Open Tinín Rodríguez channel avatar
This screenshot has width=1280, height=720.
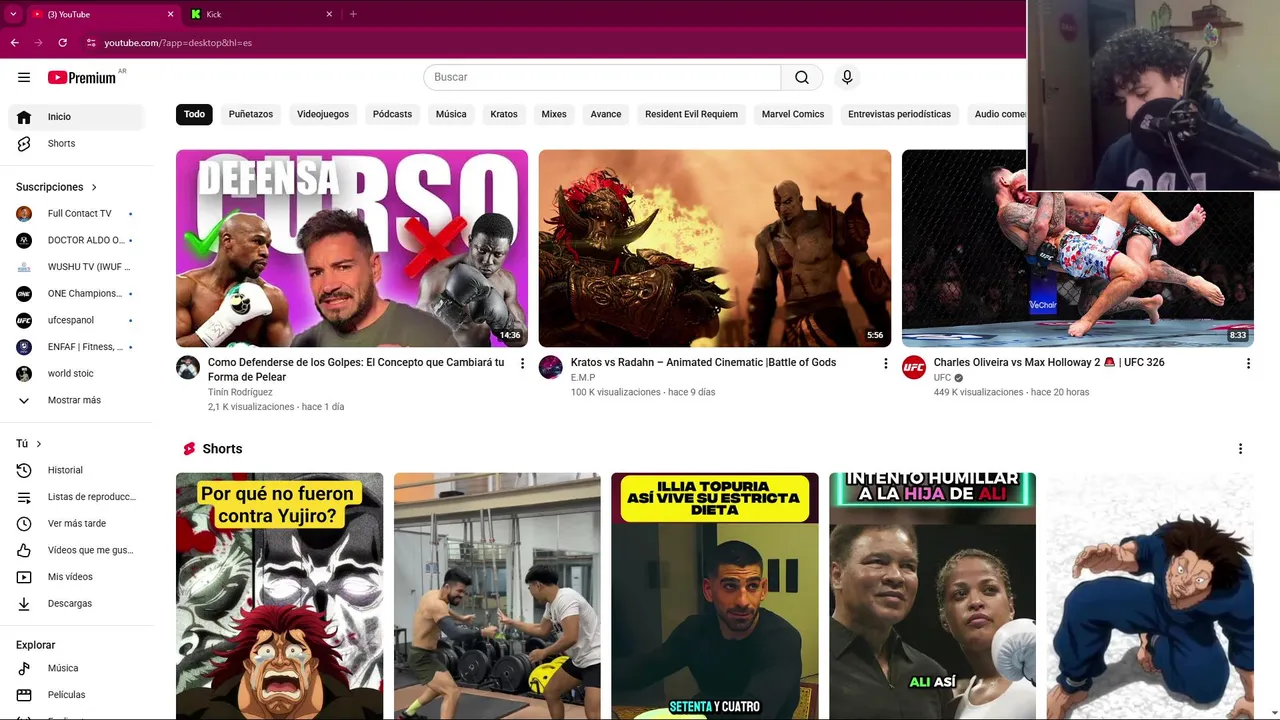pyautogui.click(x=188, y=367)
